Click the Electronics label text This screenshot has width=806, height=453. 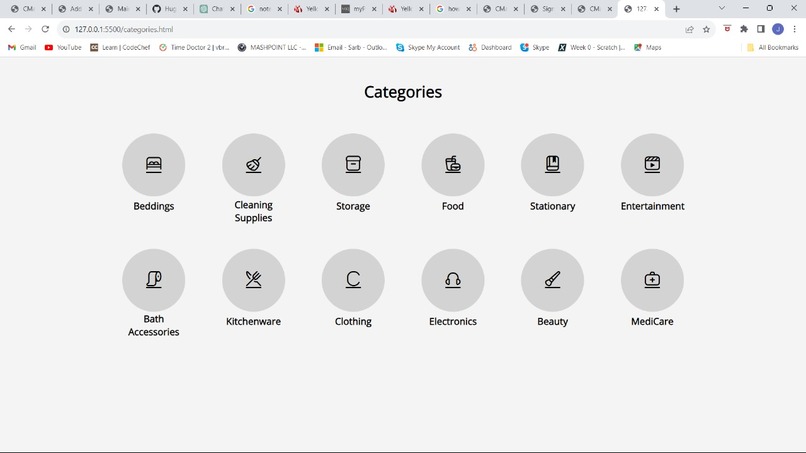pos(453,321)
